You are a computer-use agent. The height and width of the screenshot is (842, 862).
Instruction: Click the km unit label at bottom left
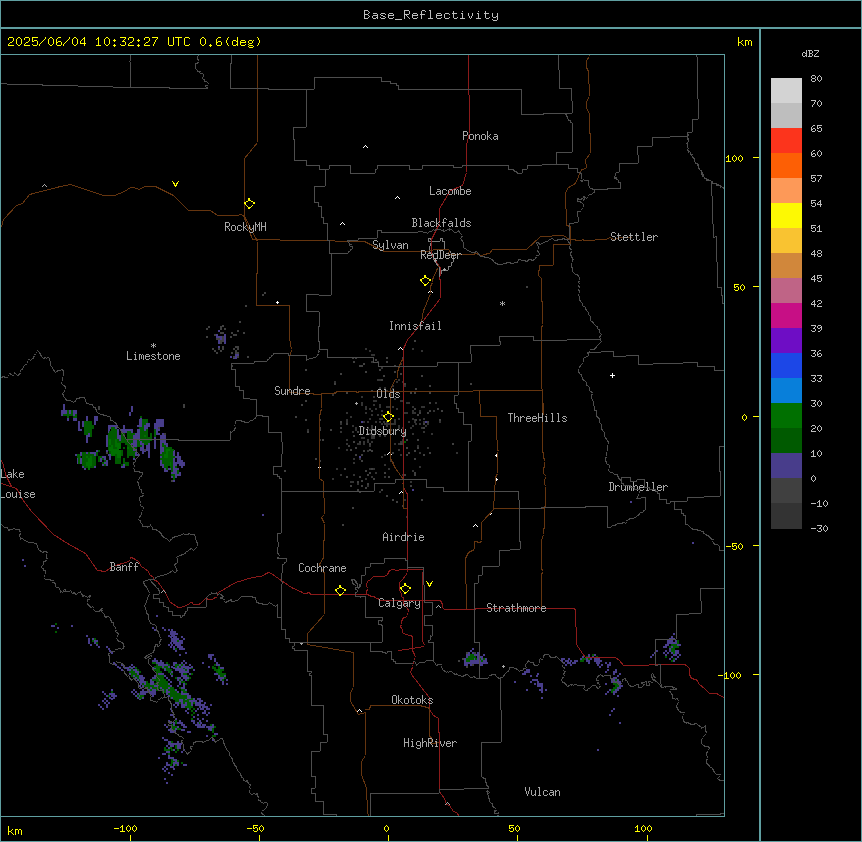[14, 830]
